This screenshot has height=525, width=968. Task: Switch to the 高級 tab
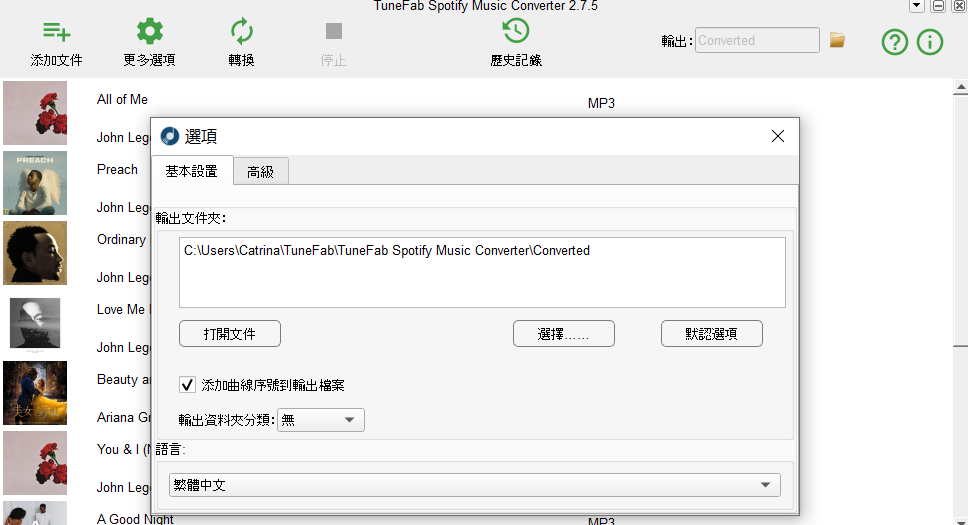pyautogui.click(x=261, y=172)
